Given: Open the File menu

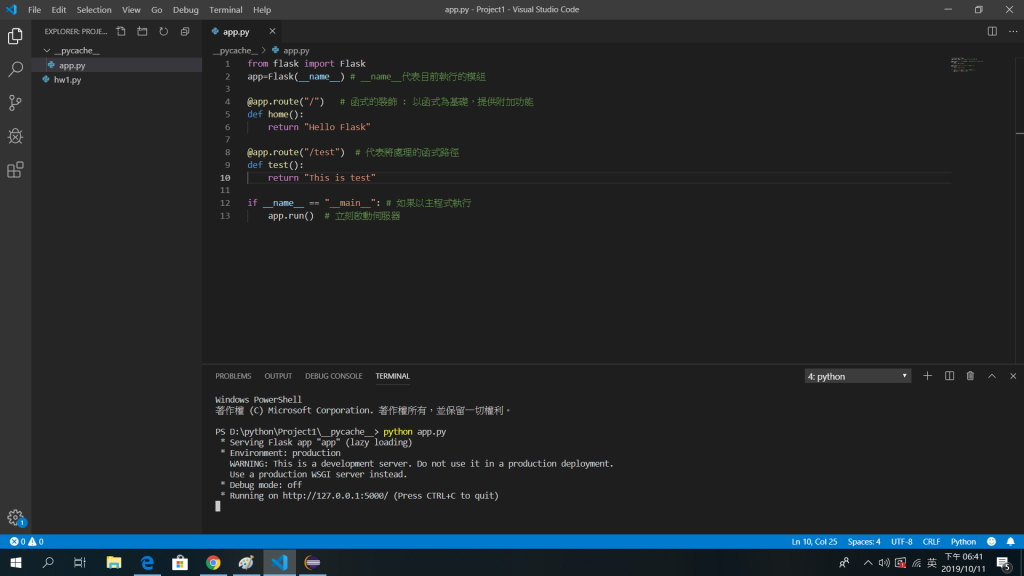Looking at the screenshot, I should [x=35, y=10].
